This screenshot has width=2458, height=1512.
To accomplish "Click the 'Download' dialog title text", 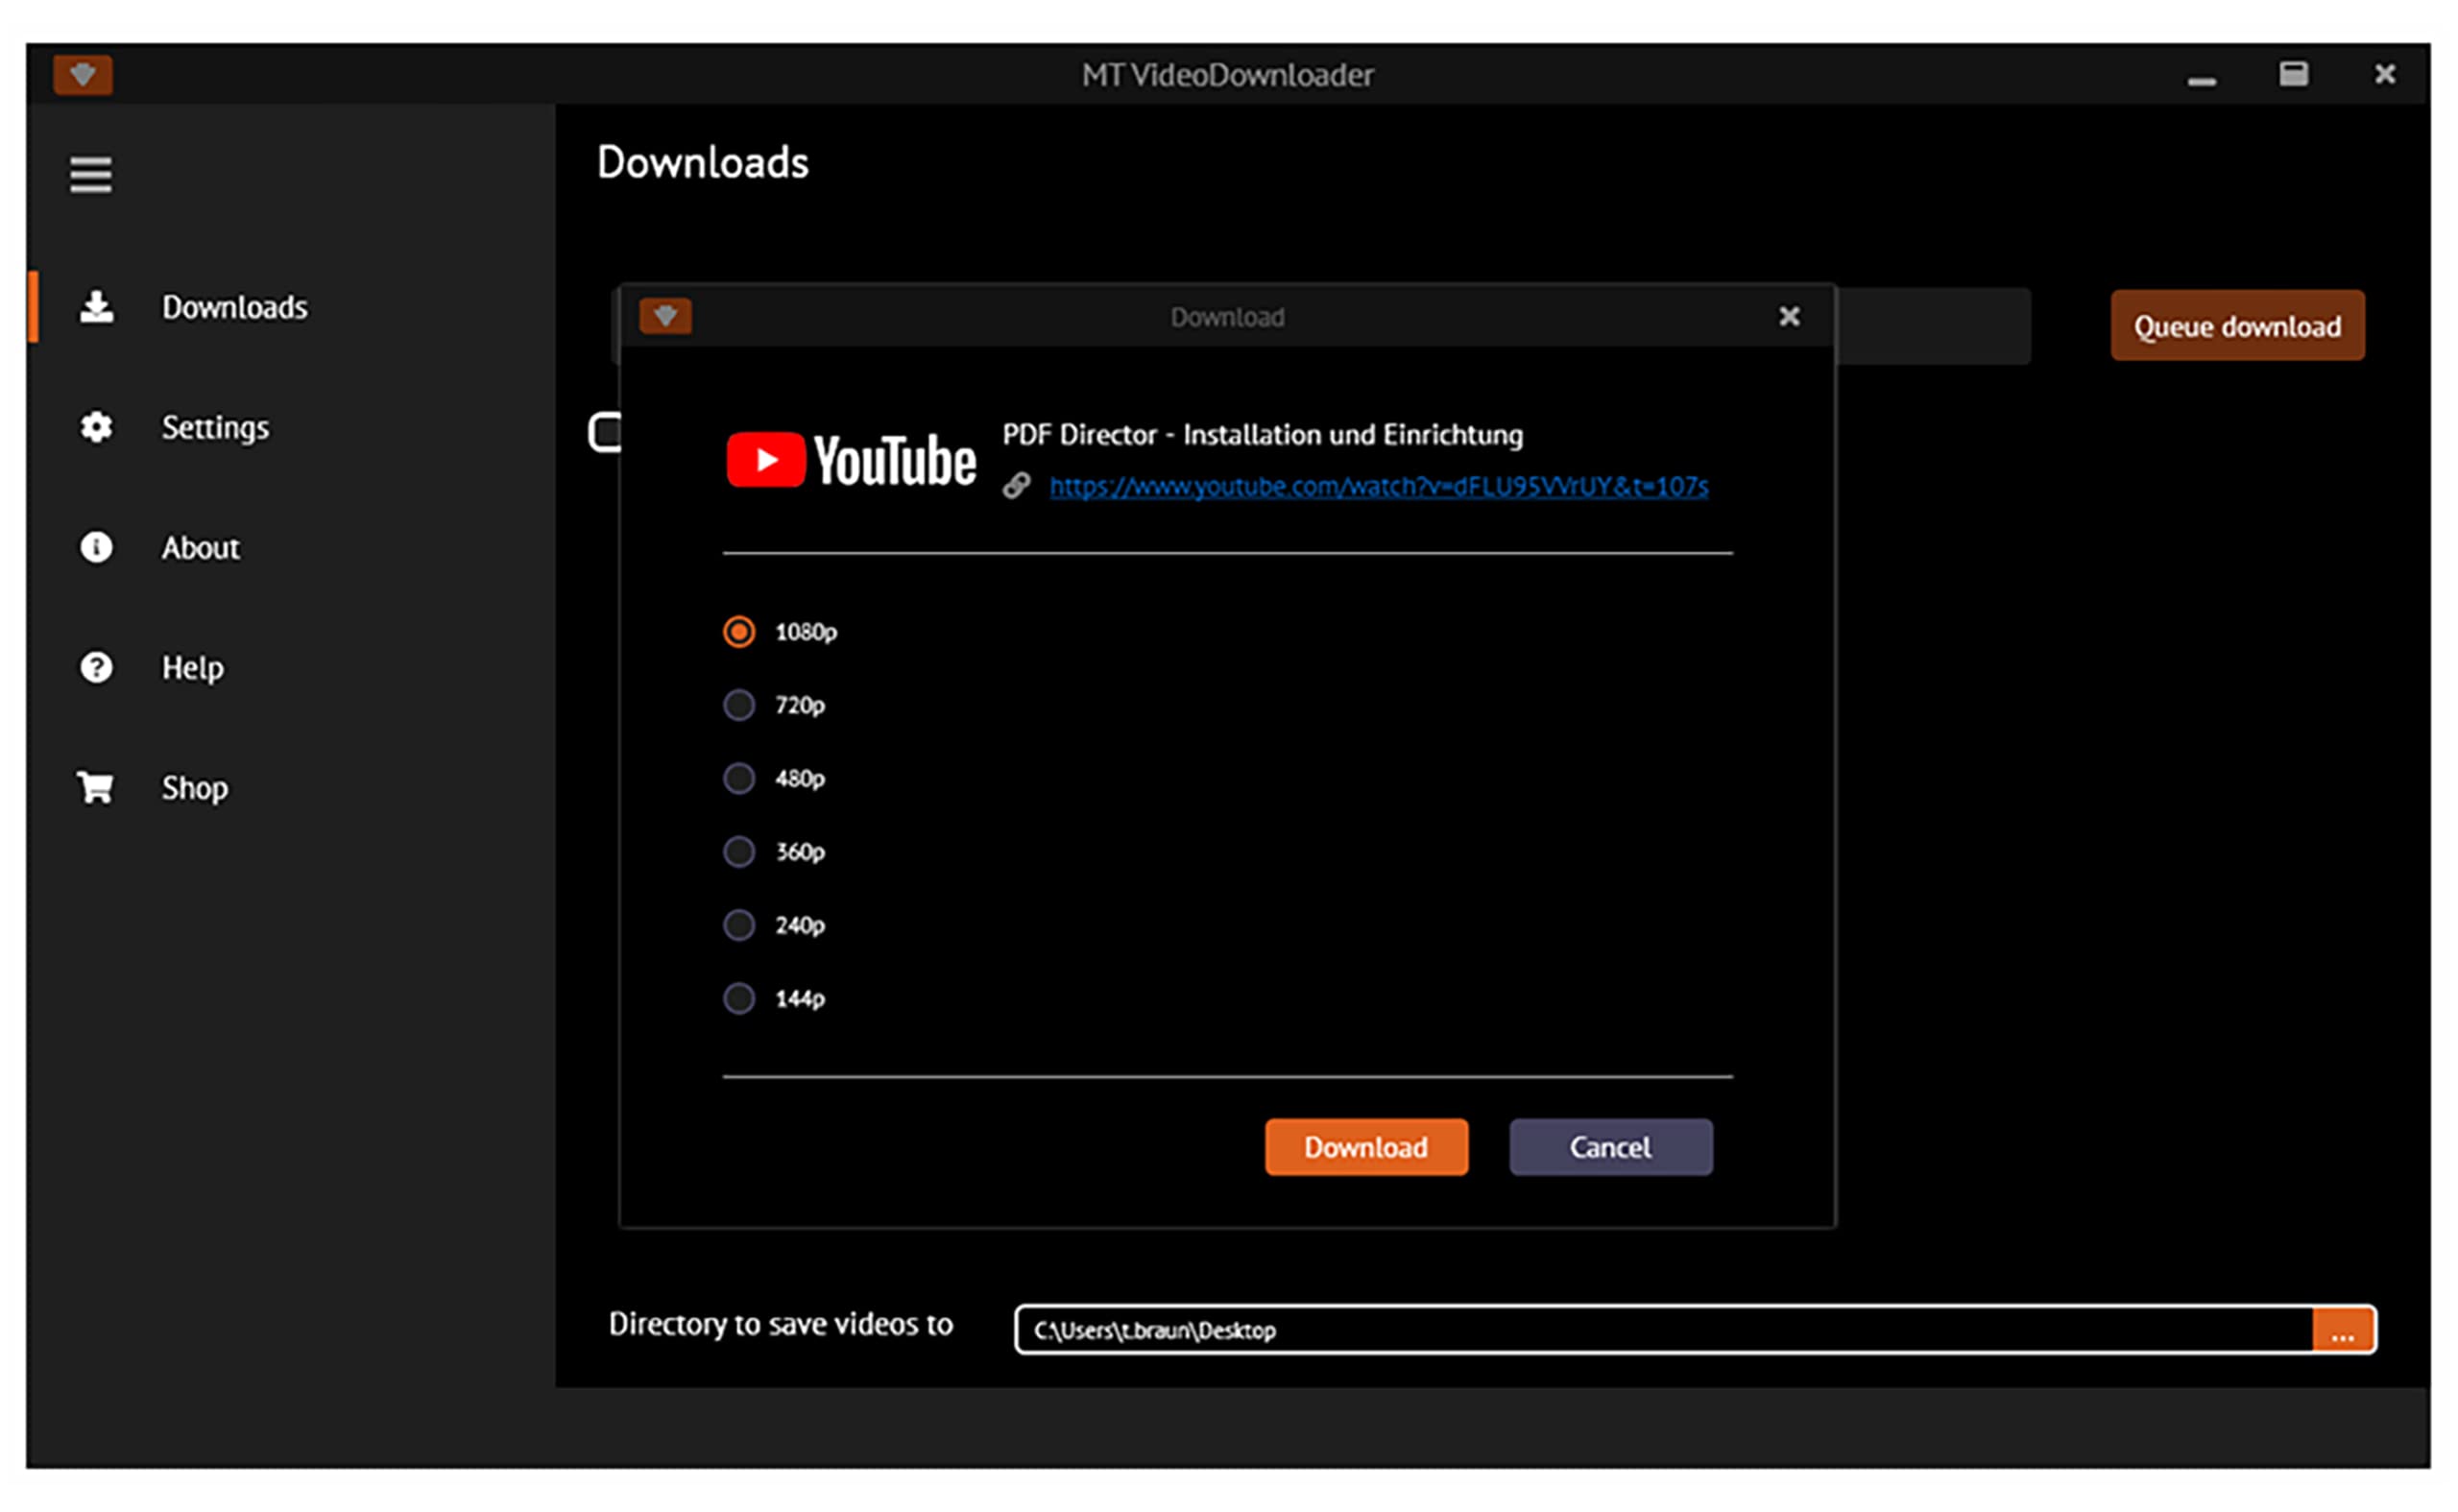I will click(x=1227, y=317).
